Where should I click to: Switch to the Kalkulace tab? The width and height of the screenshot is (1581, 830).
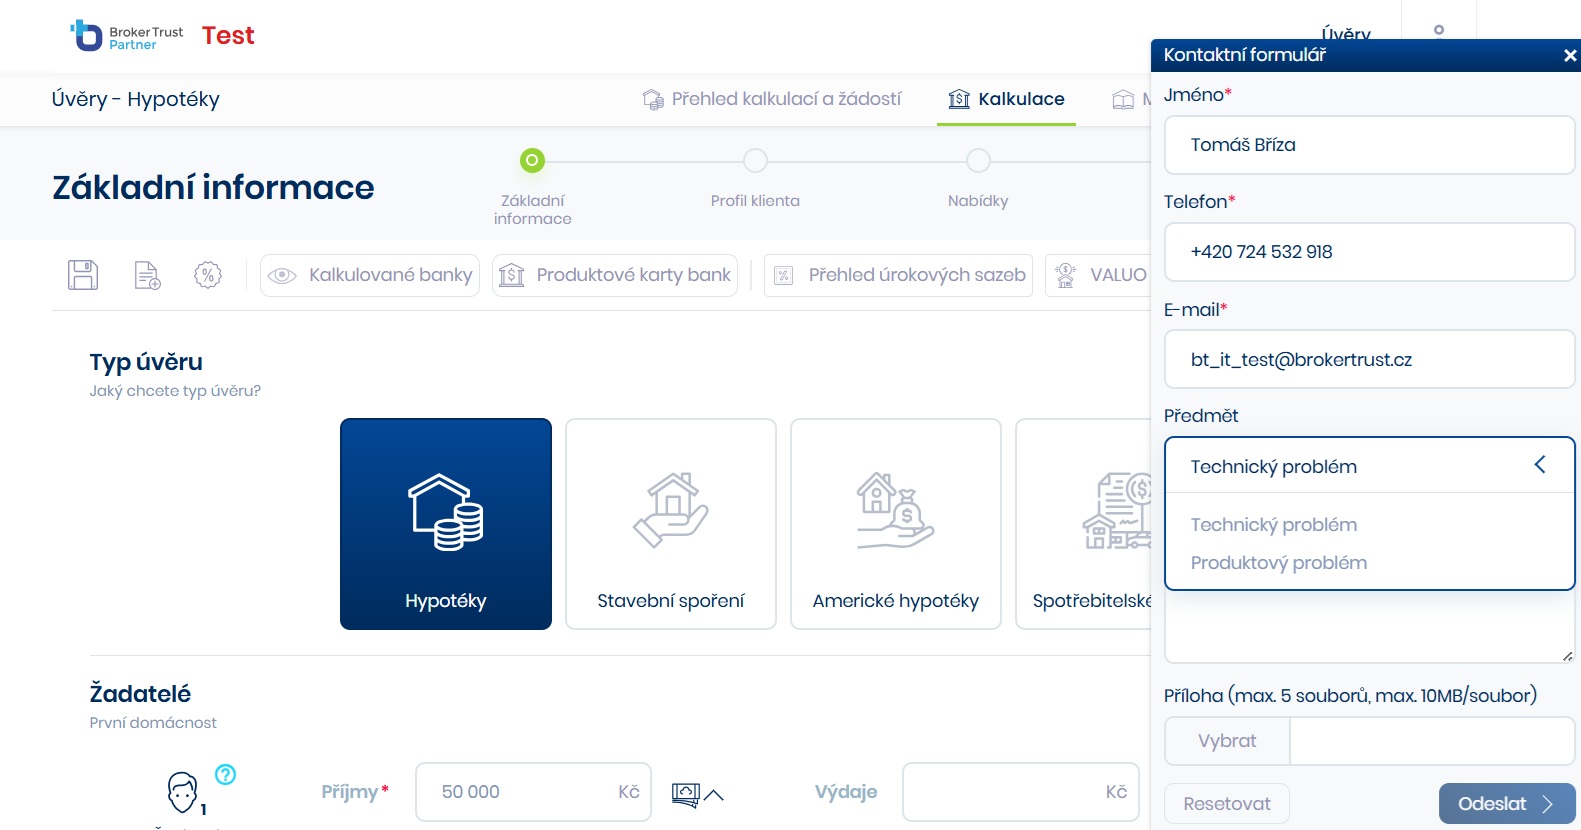point(1007,99)
